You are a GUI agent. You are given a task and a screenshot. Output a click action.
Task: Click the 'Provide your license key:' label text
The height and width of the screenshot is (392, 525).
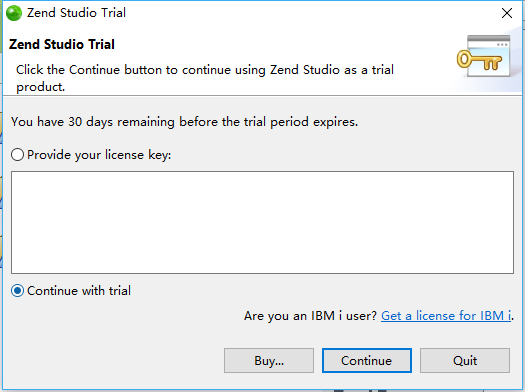tap(99, 155)
